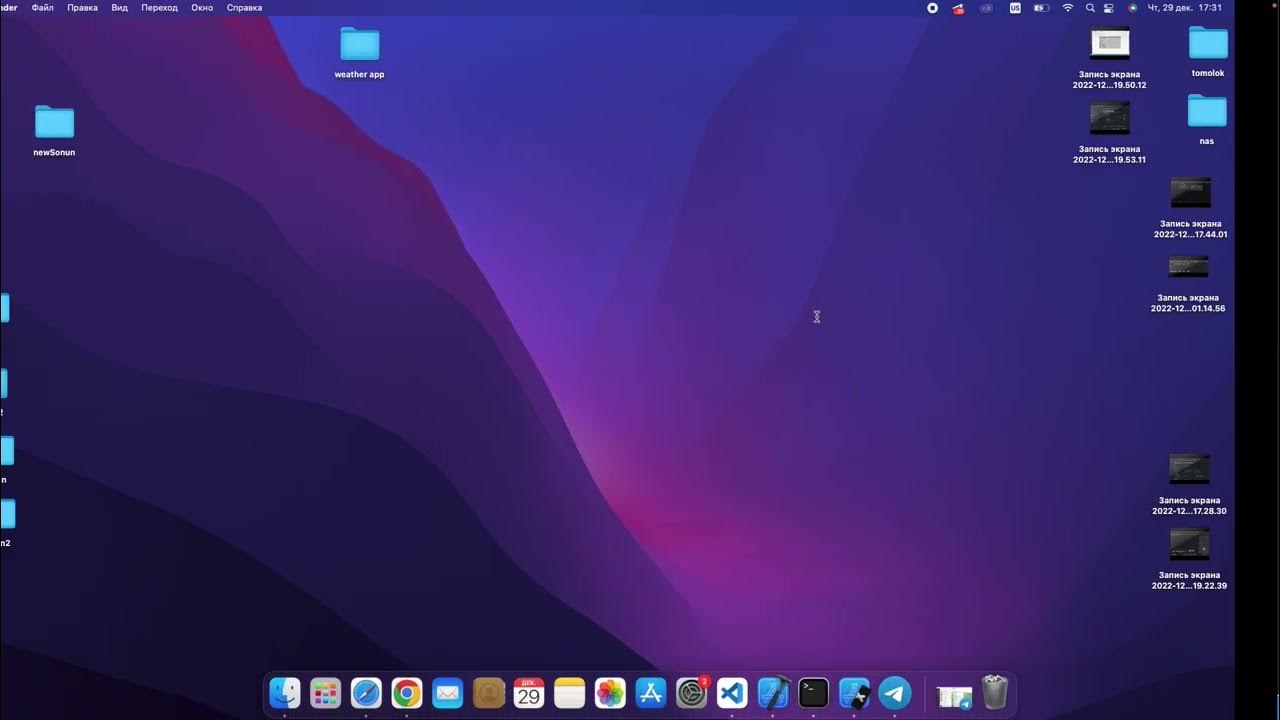Select screen recording 19.50.12 thumbnail
The width and height of the screenshot is (1280, 720).
click(1109, 43)
